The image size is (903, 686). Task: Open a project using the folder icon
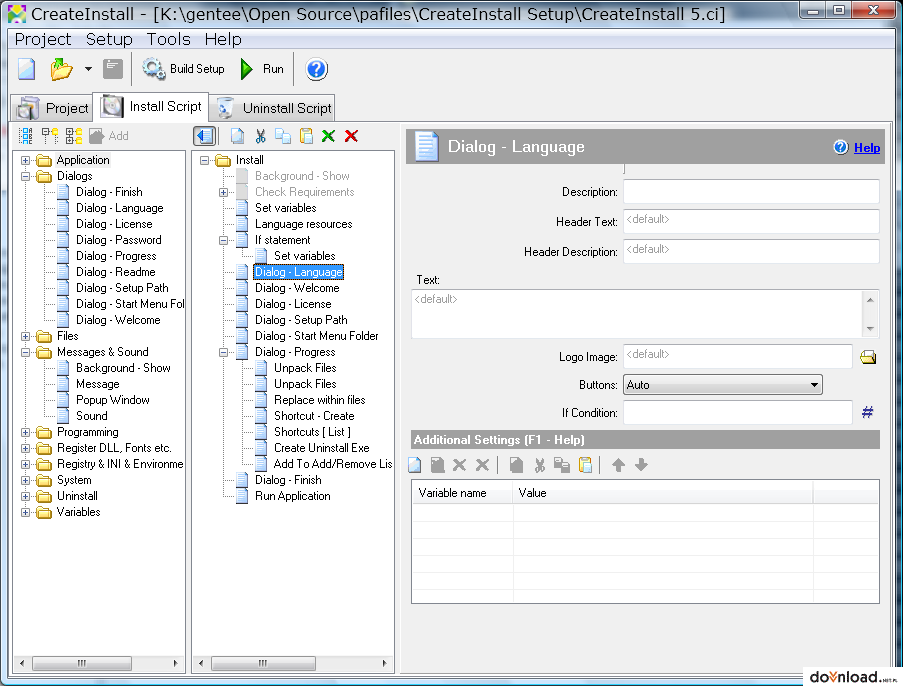click(x=61, y=69)
